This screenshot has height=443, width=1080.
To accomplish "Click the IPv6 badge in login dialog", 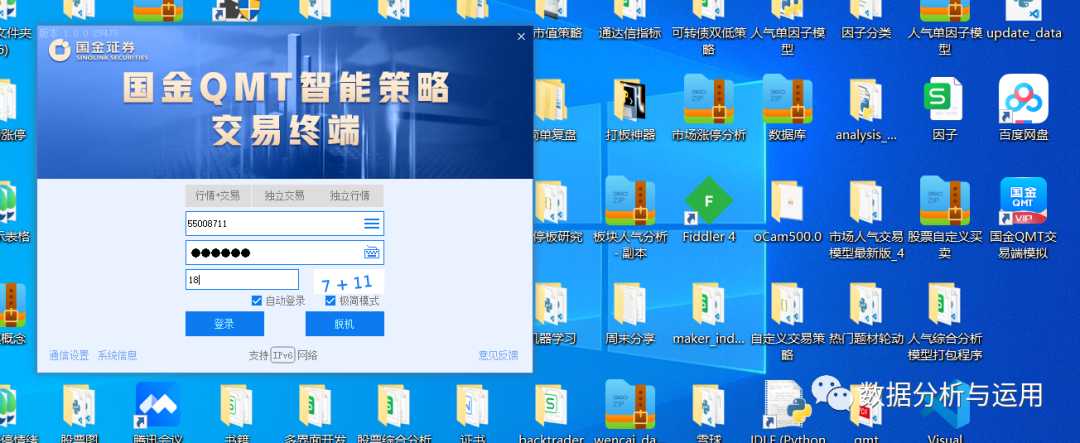I will (282, 356).
